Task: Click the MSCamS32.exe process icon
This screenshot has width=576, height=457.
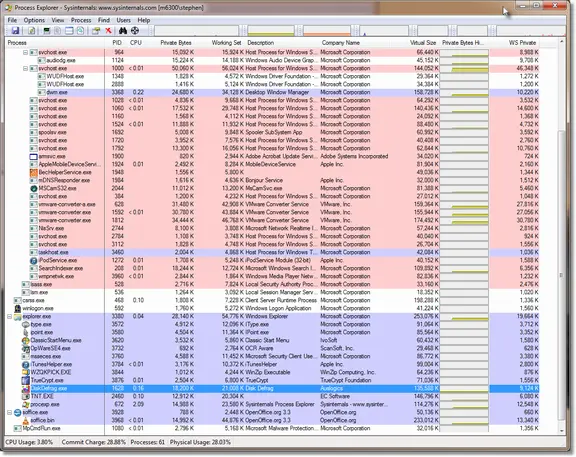Action: [34, 188]
